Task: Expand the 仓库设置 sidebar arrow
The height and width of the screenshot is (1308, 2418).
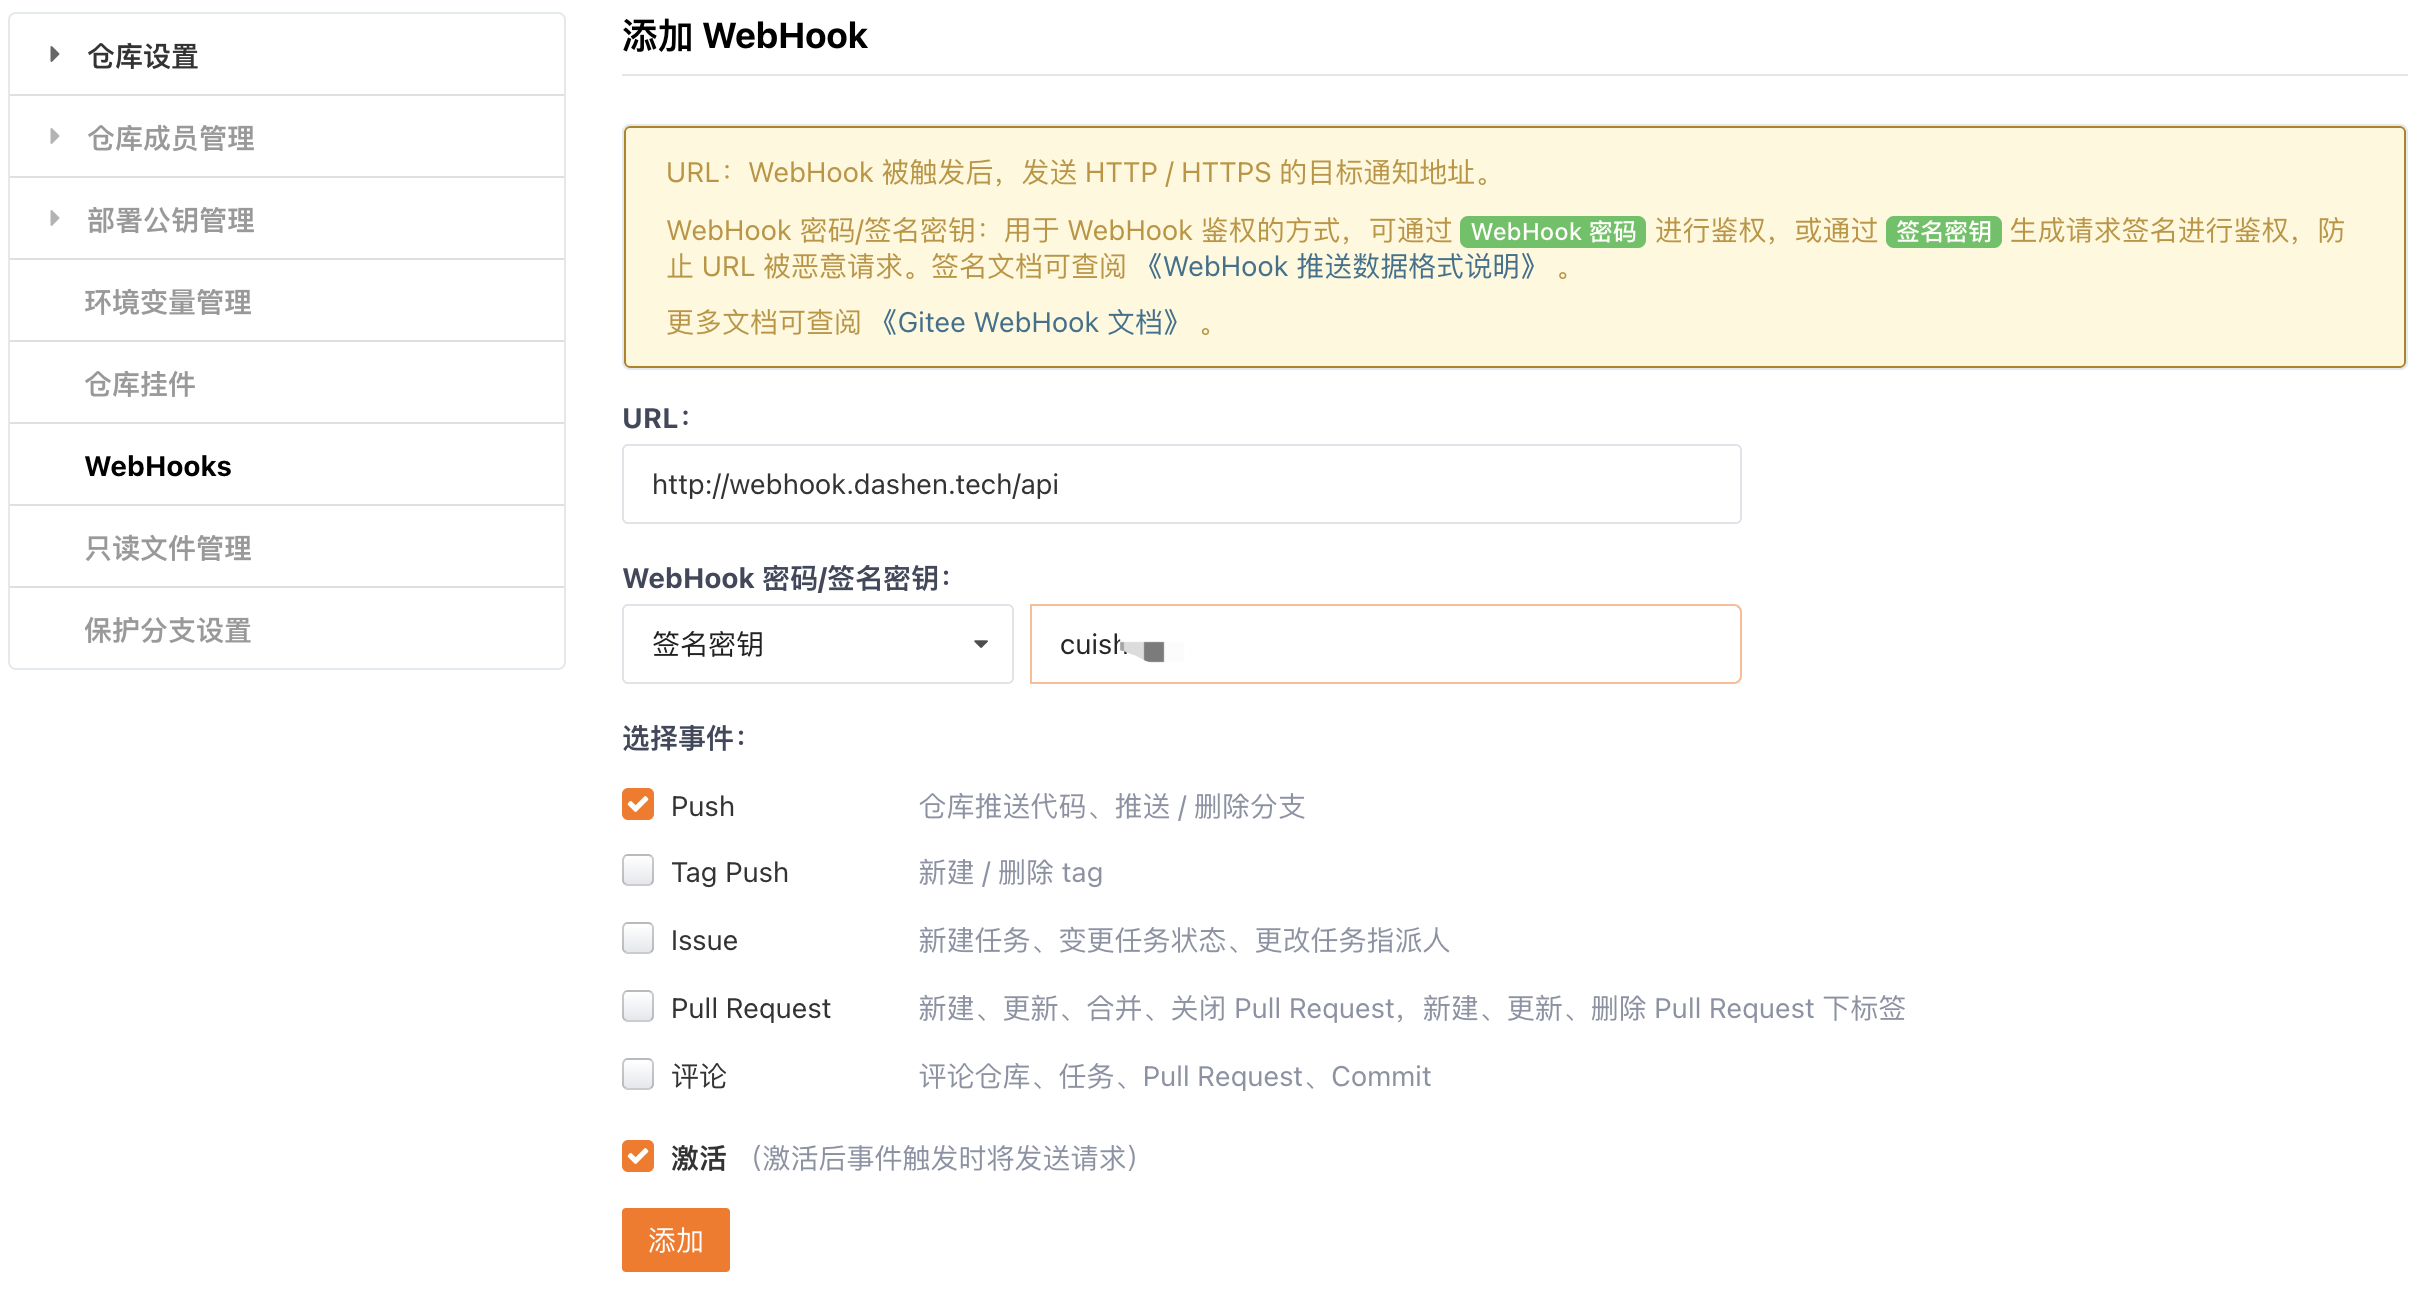Action: [x=55, y=55]
